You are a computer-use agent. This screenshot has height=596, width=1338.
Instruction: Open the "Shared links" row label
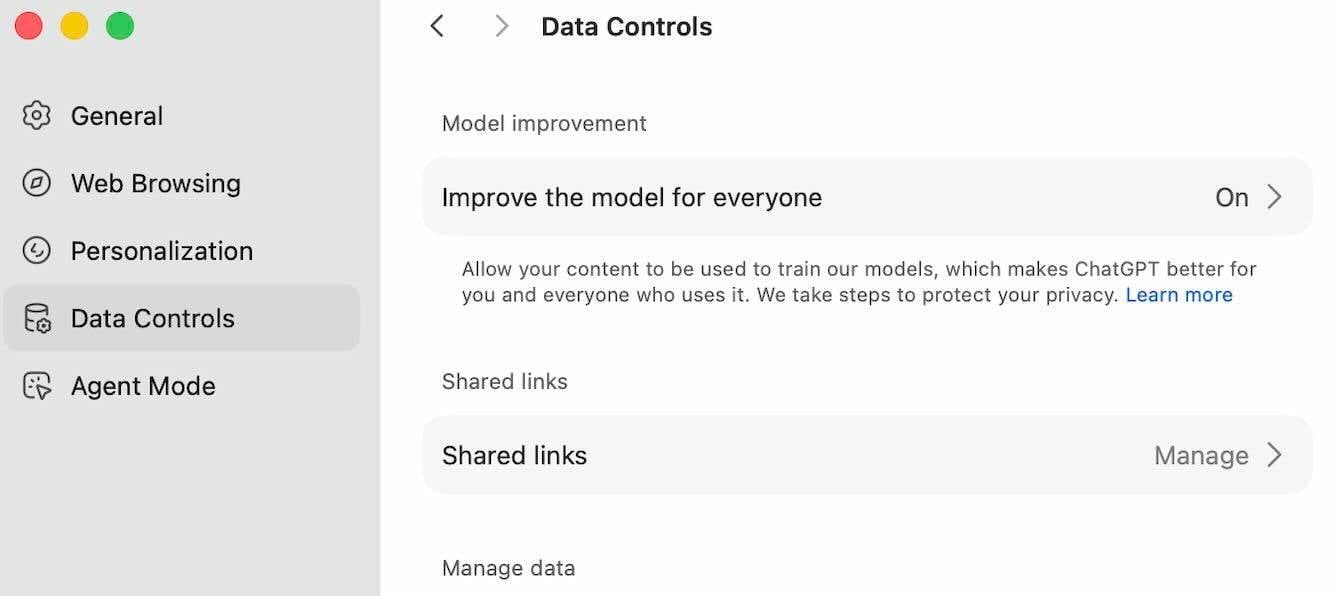tap(514, 456)
